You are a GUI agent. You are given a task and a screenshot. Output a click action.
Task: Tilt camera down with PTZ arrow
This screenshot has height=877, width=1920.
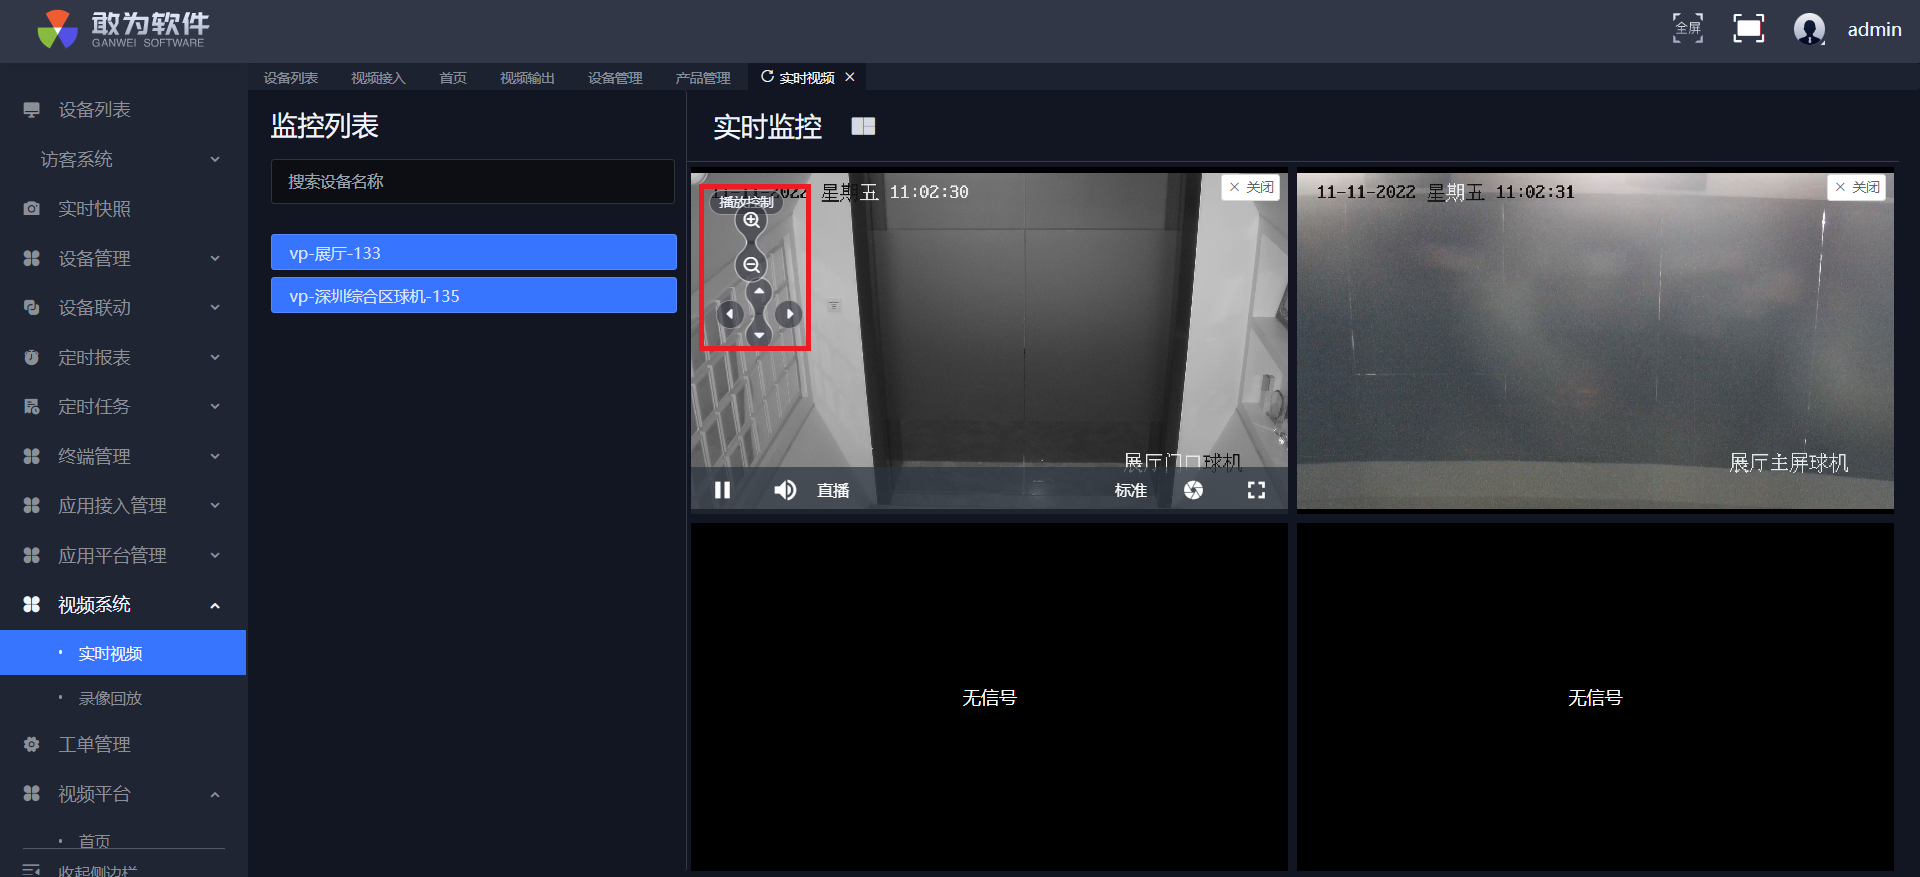coord(760,335)
